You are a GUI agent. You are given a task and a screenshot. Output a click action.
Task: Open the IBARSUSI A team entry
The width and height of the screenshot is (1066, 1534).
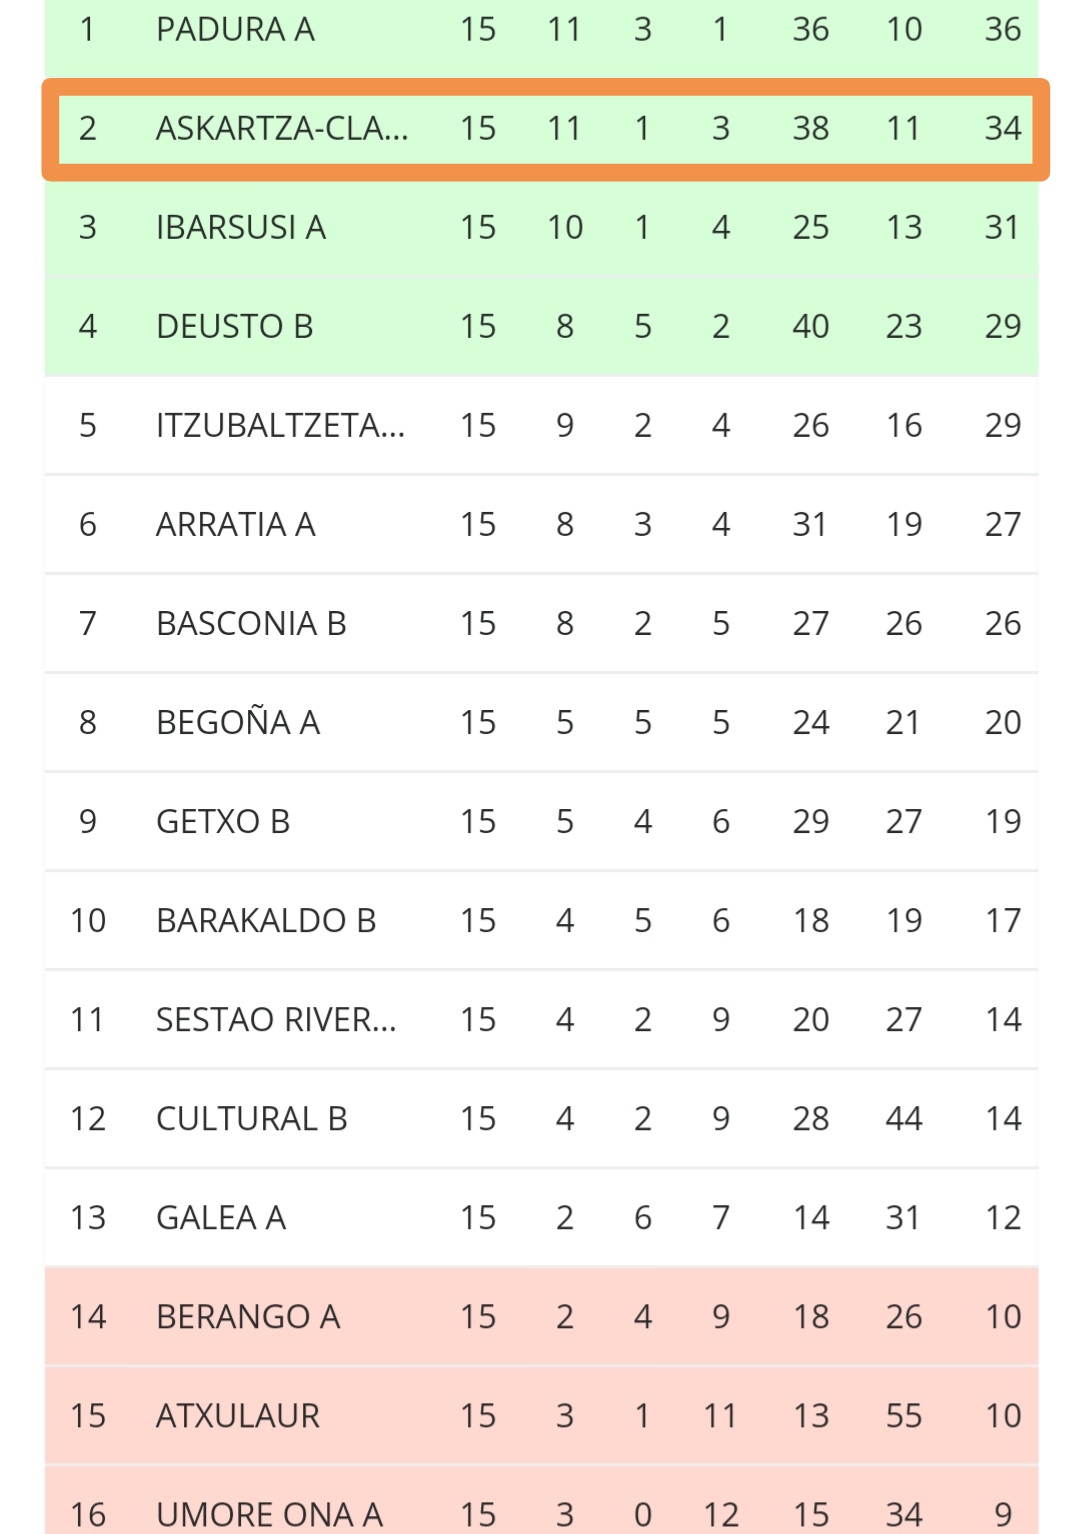click(241, 227)
